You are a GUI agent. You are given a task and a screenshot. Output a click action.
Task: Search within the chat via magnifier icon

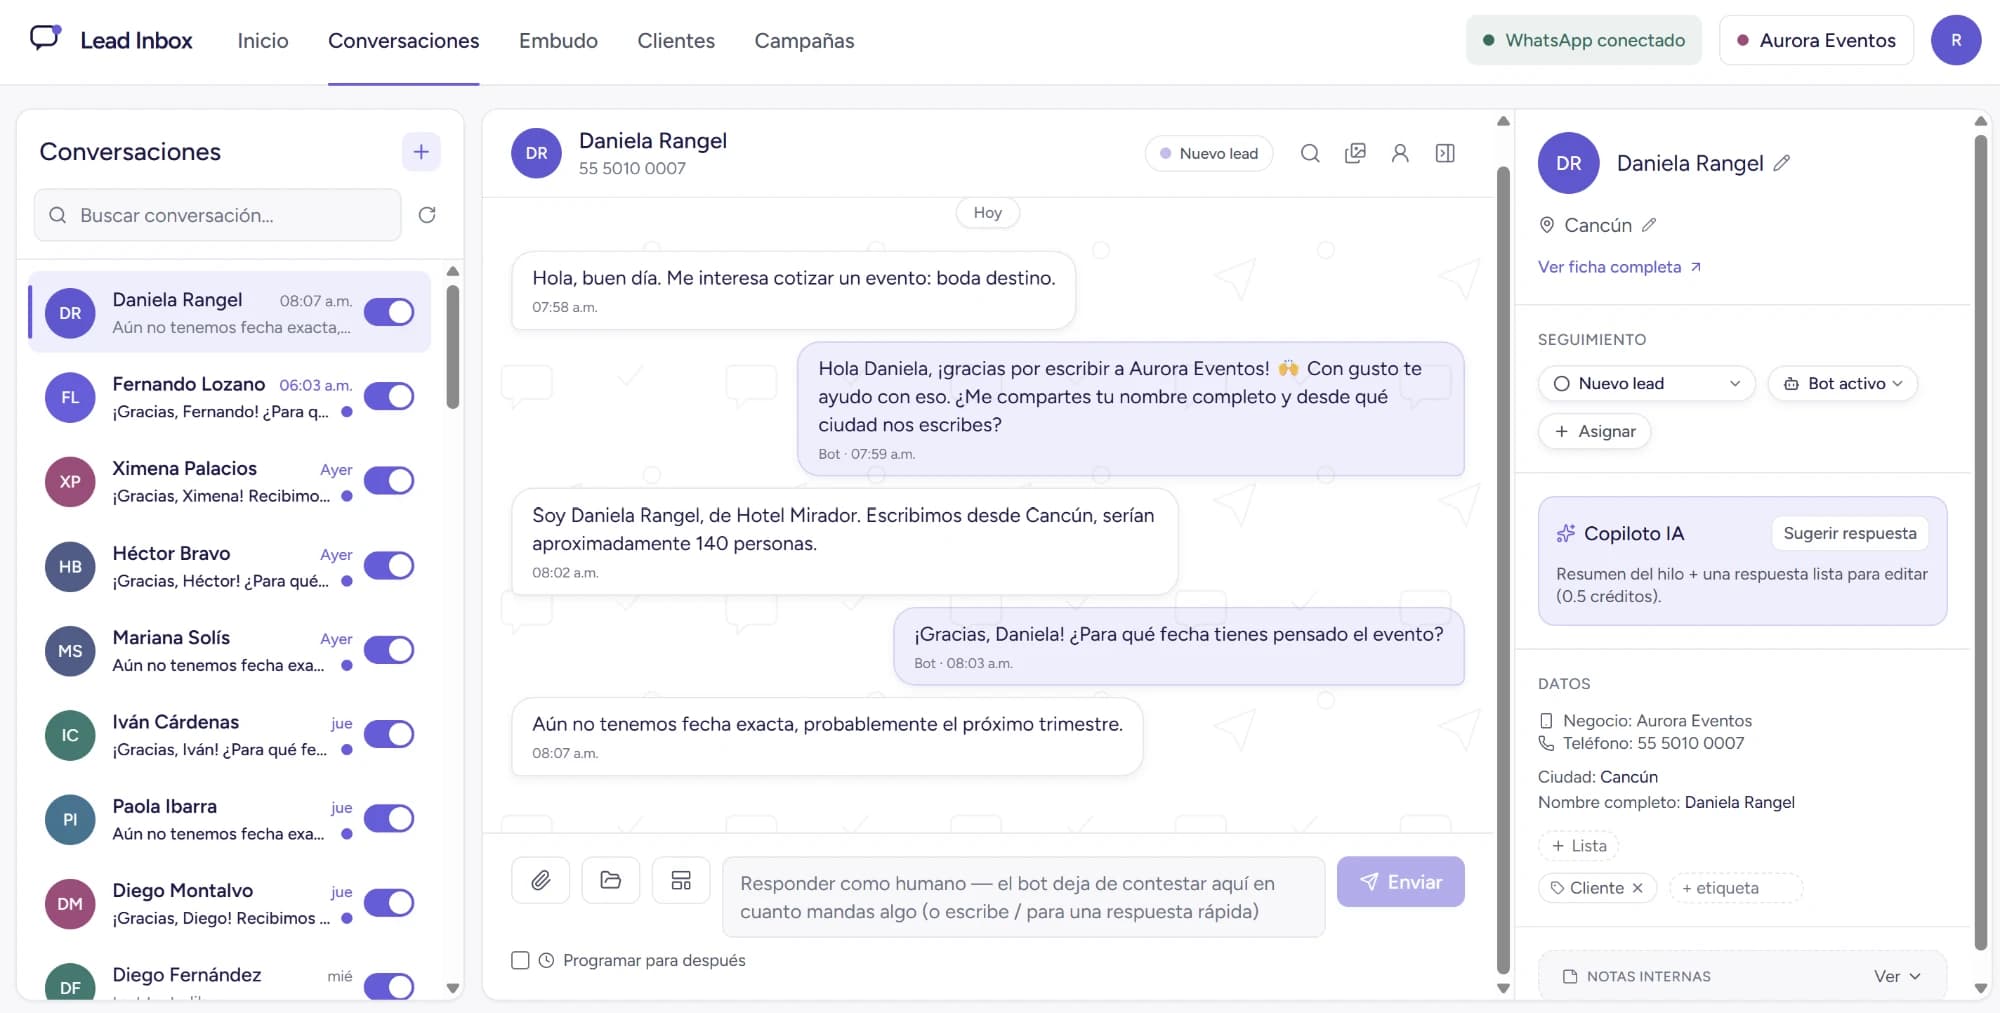1310,153
